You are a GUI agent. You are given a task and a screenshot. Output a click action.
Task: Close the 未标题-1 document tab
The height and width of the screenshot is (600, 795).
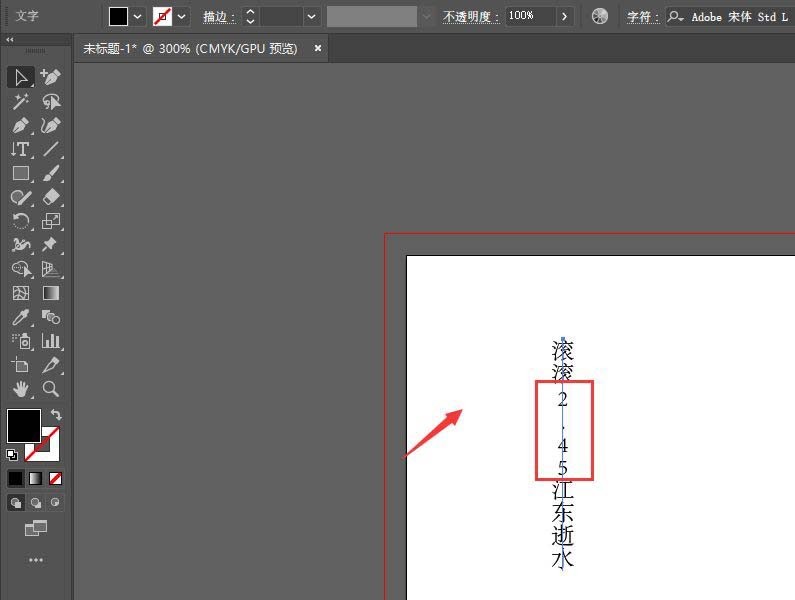[x=318, y=47]
